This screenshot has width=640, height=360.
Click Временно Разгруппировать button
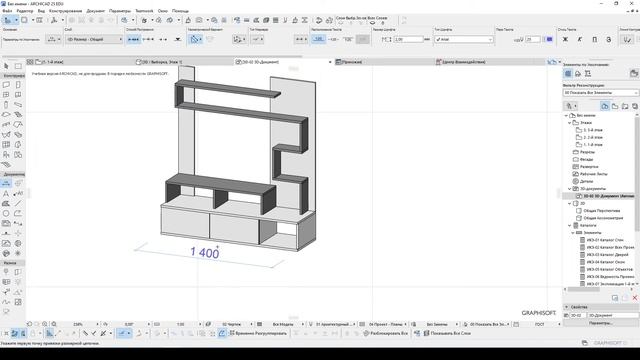(x=258, y=333)
